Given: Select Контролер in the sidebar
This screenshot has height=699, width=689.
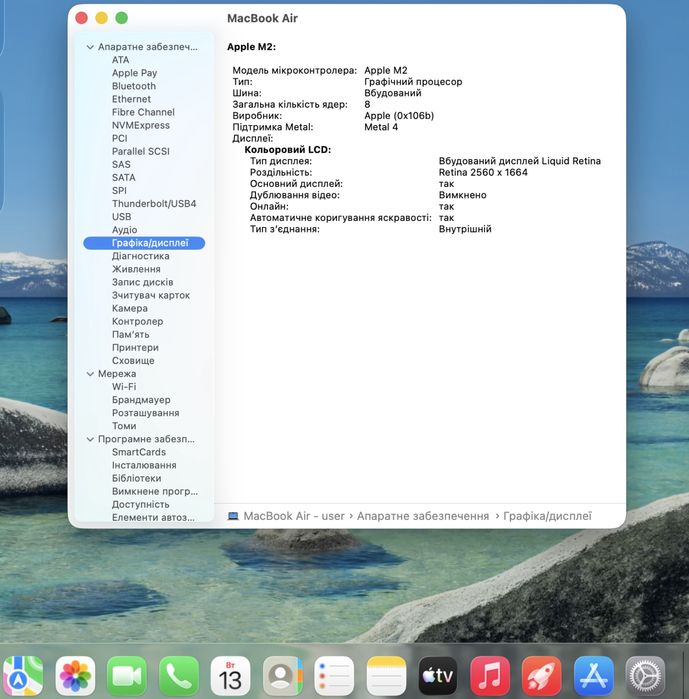Looking at the screenshot, I should pos(137,321).
